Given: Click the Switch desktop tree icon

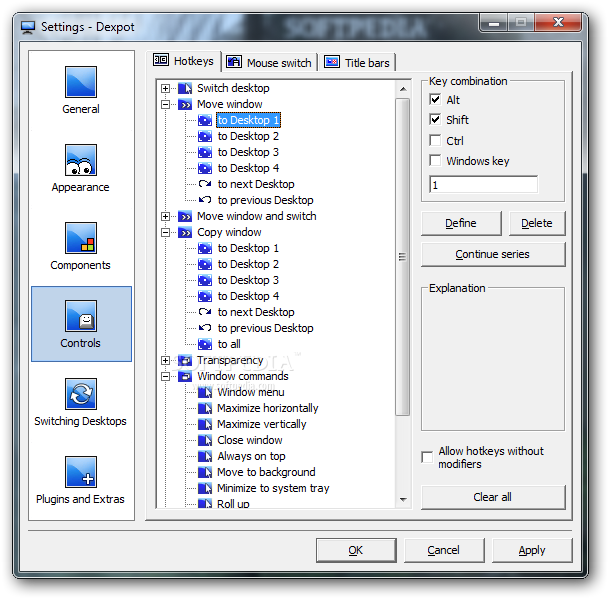Looking at the screenshot, I should tap(185, 88).
